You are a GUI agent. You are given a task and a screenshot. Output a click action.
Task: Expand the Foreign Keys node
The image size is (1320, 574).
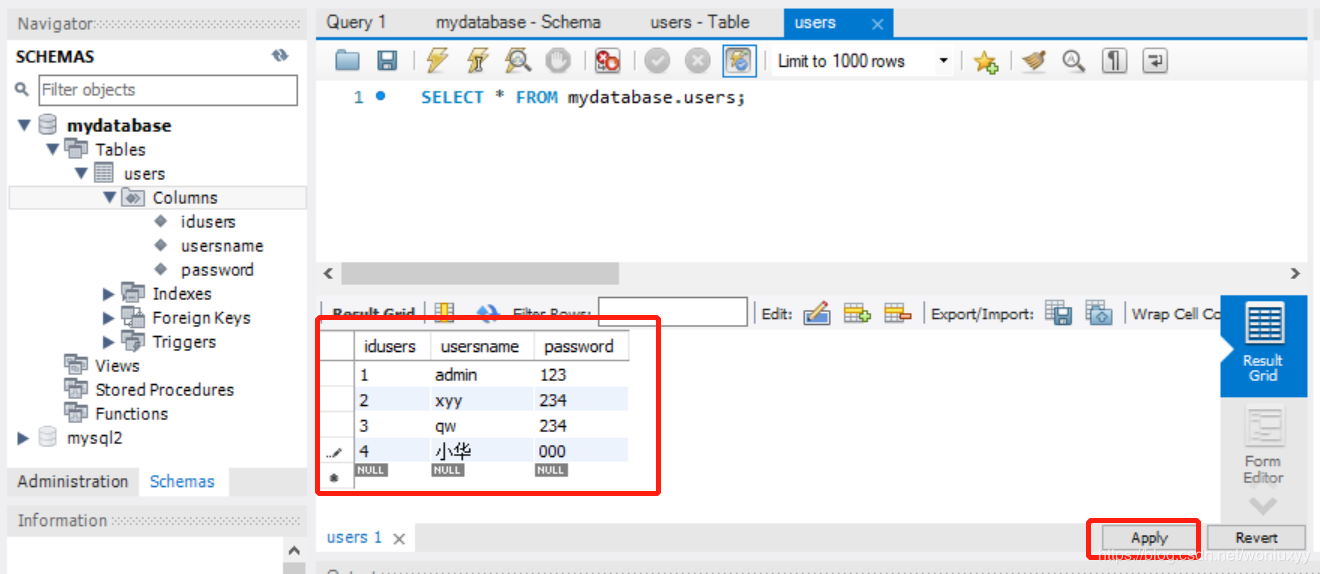tap(109, 318)
